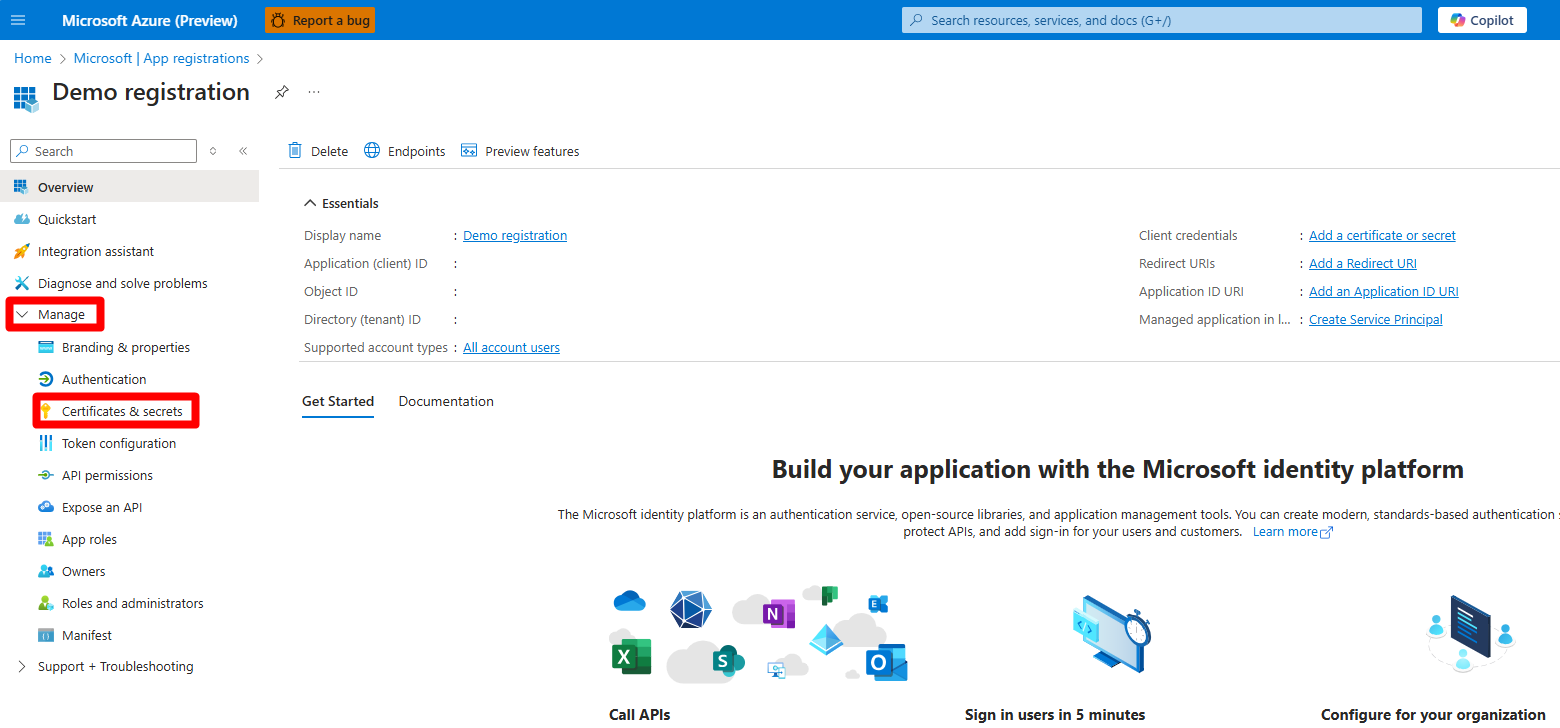Open the Copilot button
Screen dimensions: 1560x728
pos(1482,20)
